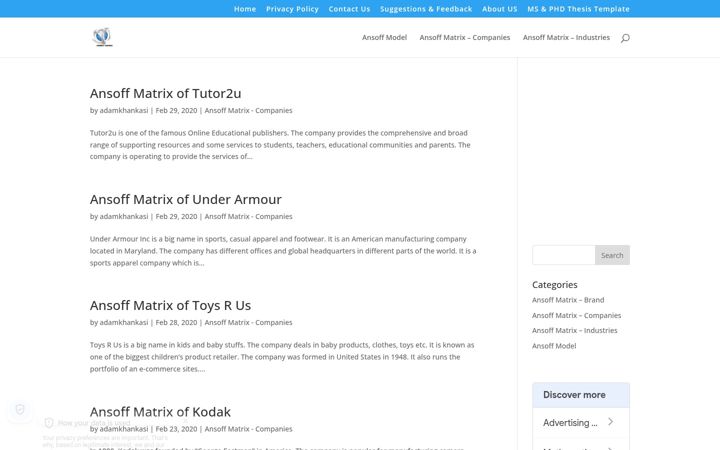Click the Feb 29, 2020 date under Tutor2u
This screenshot has width=720, height=450.
click(176, 110)
